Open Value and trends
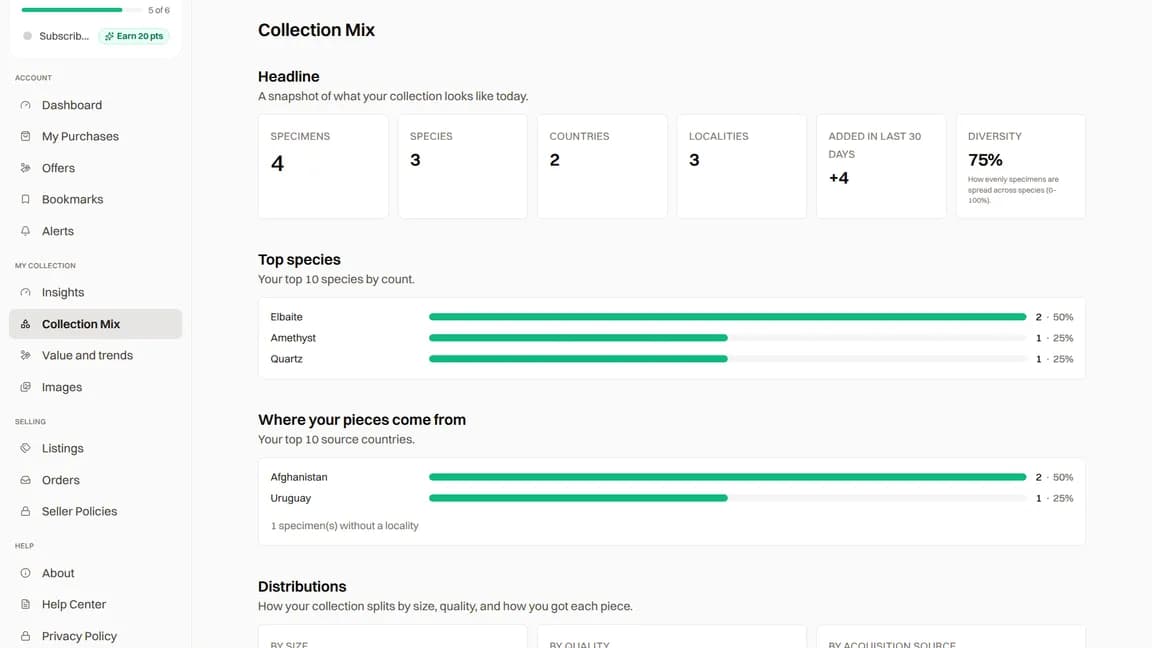This screenshot has width=1152, height=648. pos(96,355)
